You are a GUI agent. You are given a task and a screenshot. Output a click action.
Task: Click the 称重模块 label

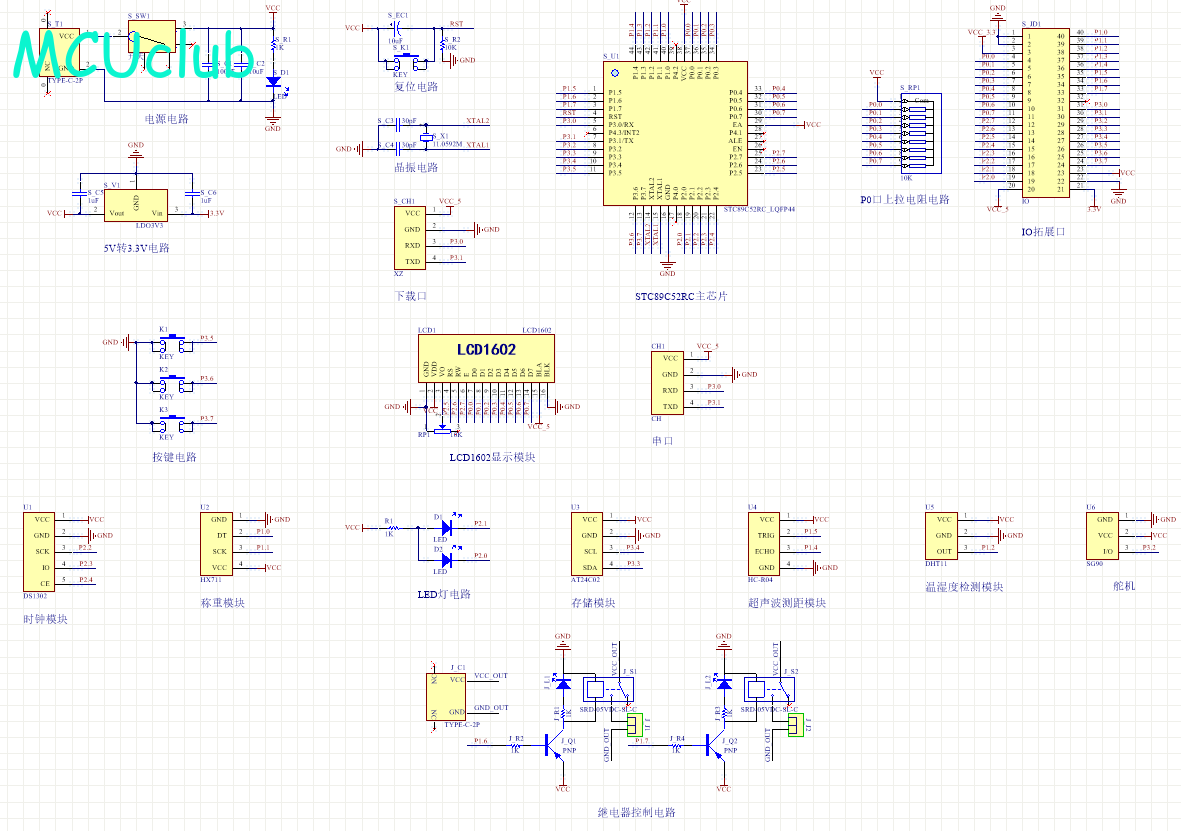coord(223,603)
